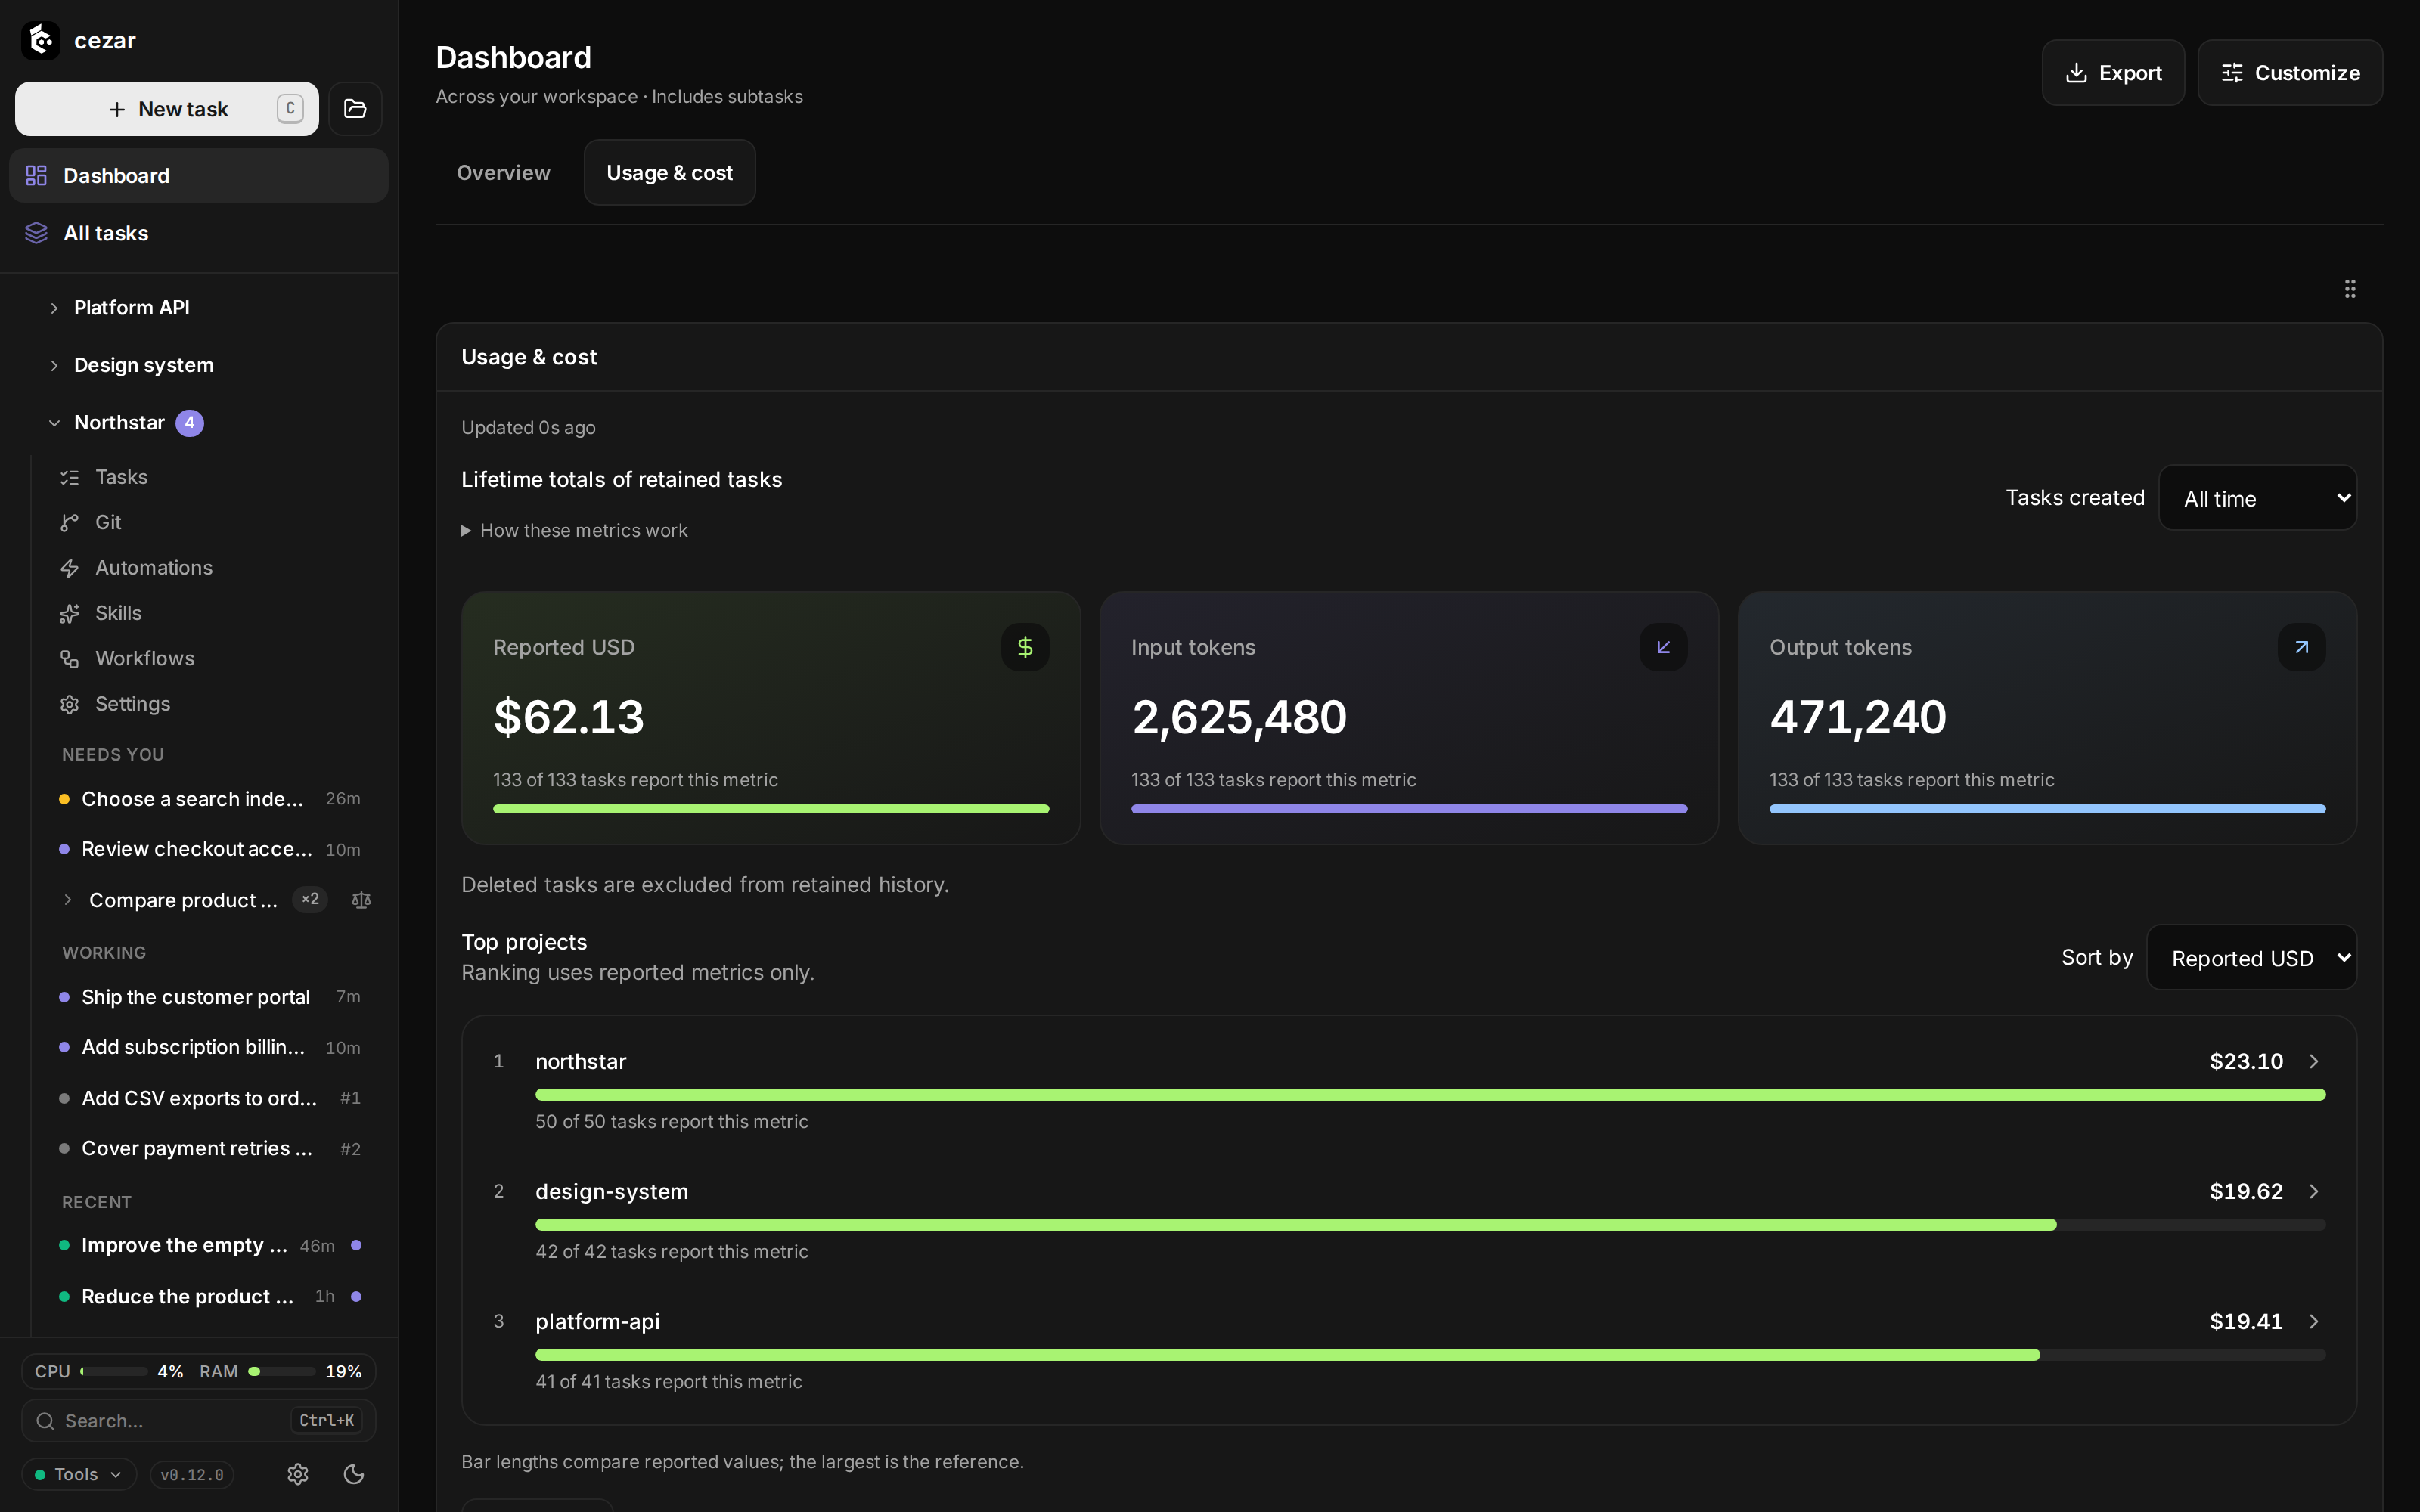The height and width of the screenshot is (1512, 2420).
Task: Open settings via the bottom gear icon
Action: [x=297, y=1474]
